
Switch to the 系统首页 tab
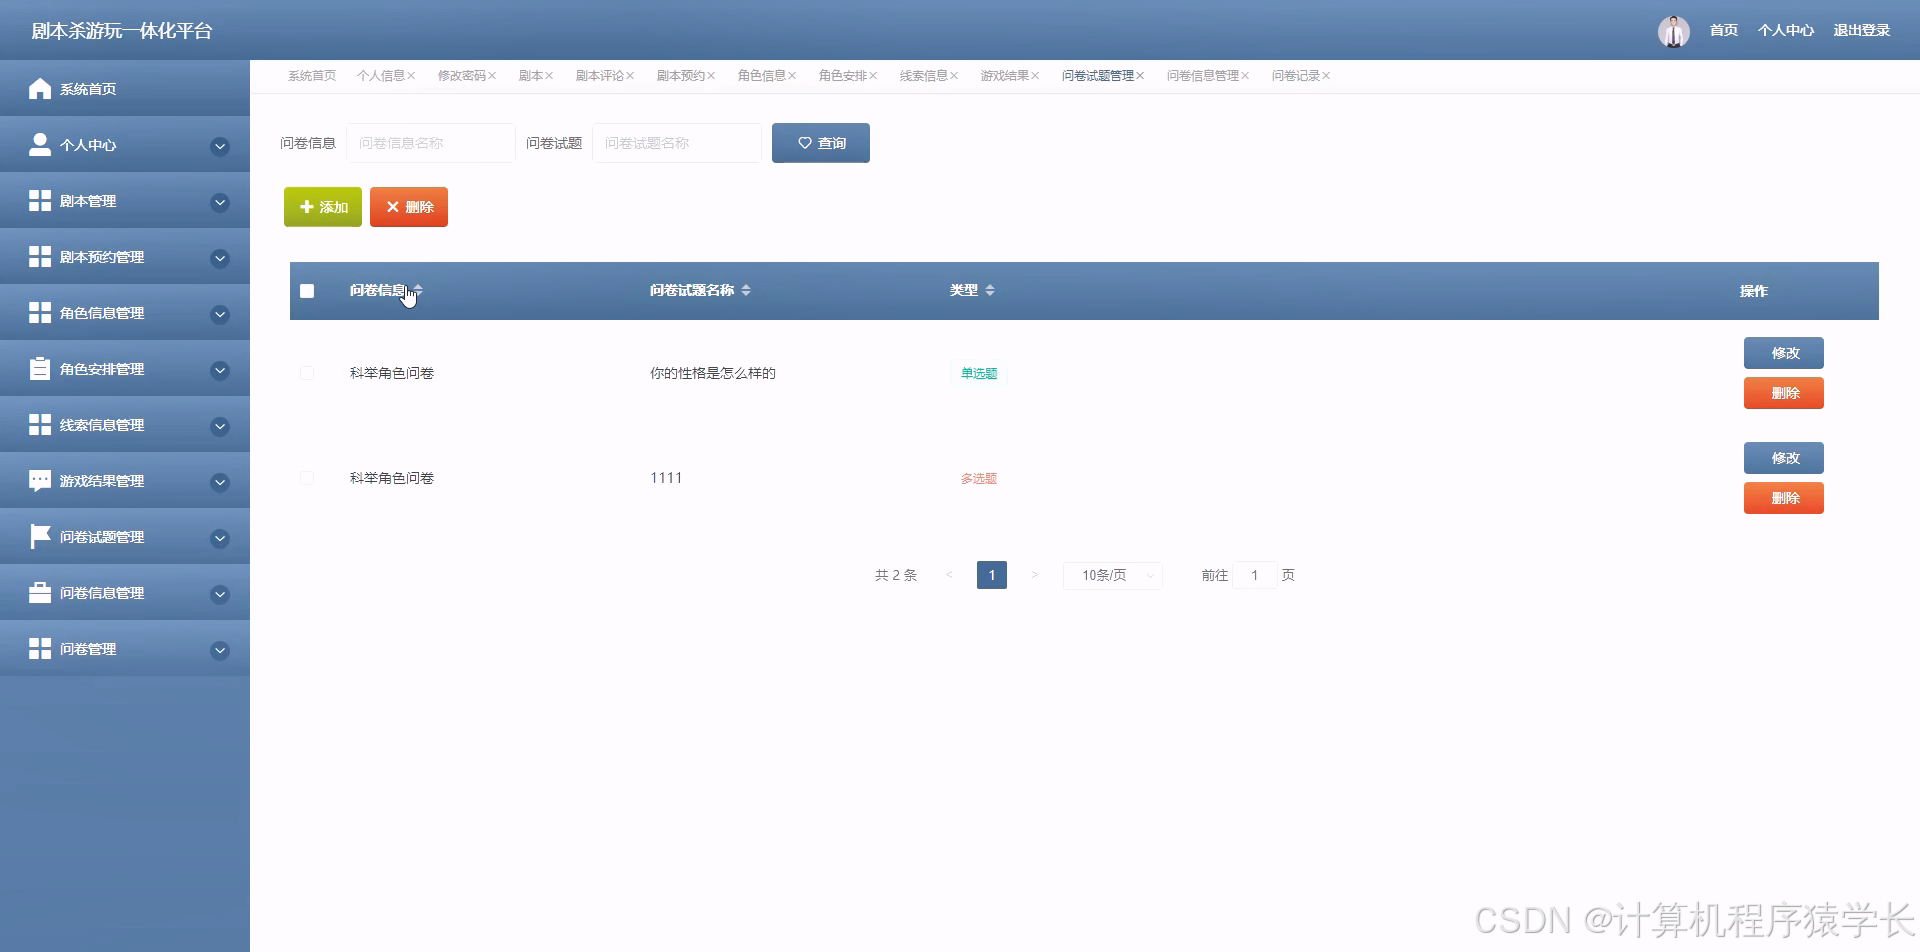coord(312,76)
